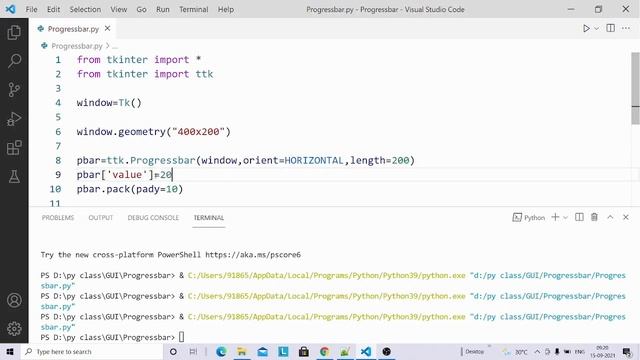Expand the run button dropdown arrow
640x360 pixels.
coord(596,28)
